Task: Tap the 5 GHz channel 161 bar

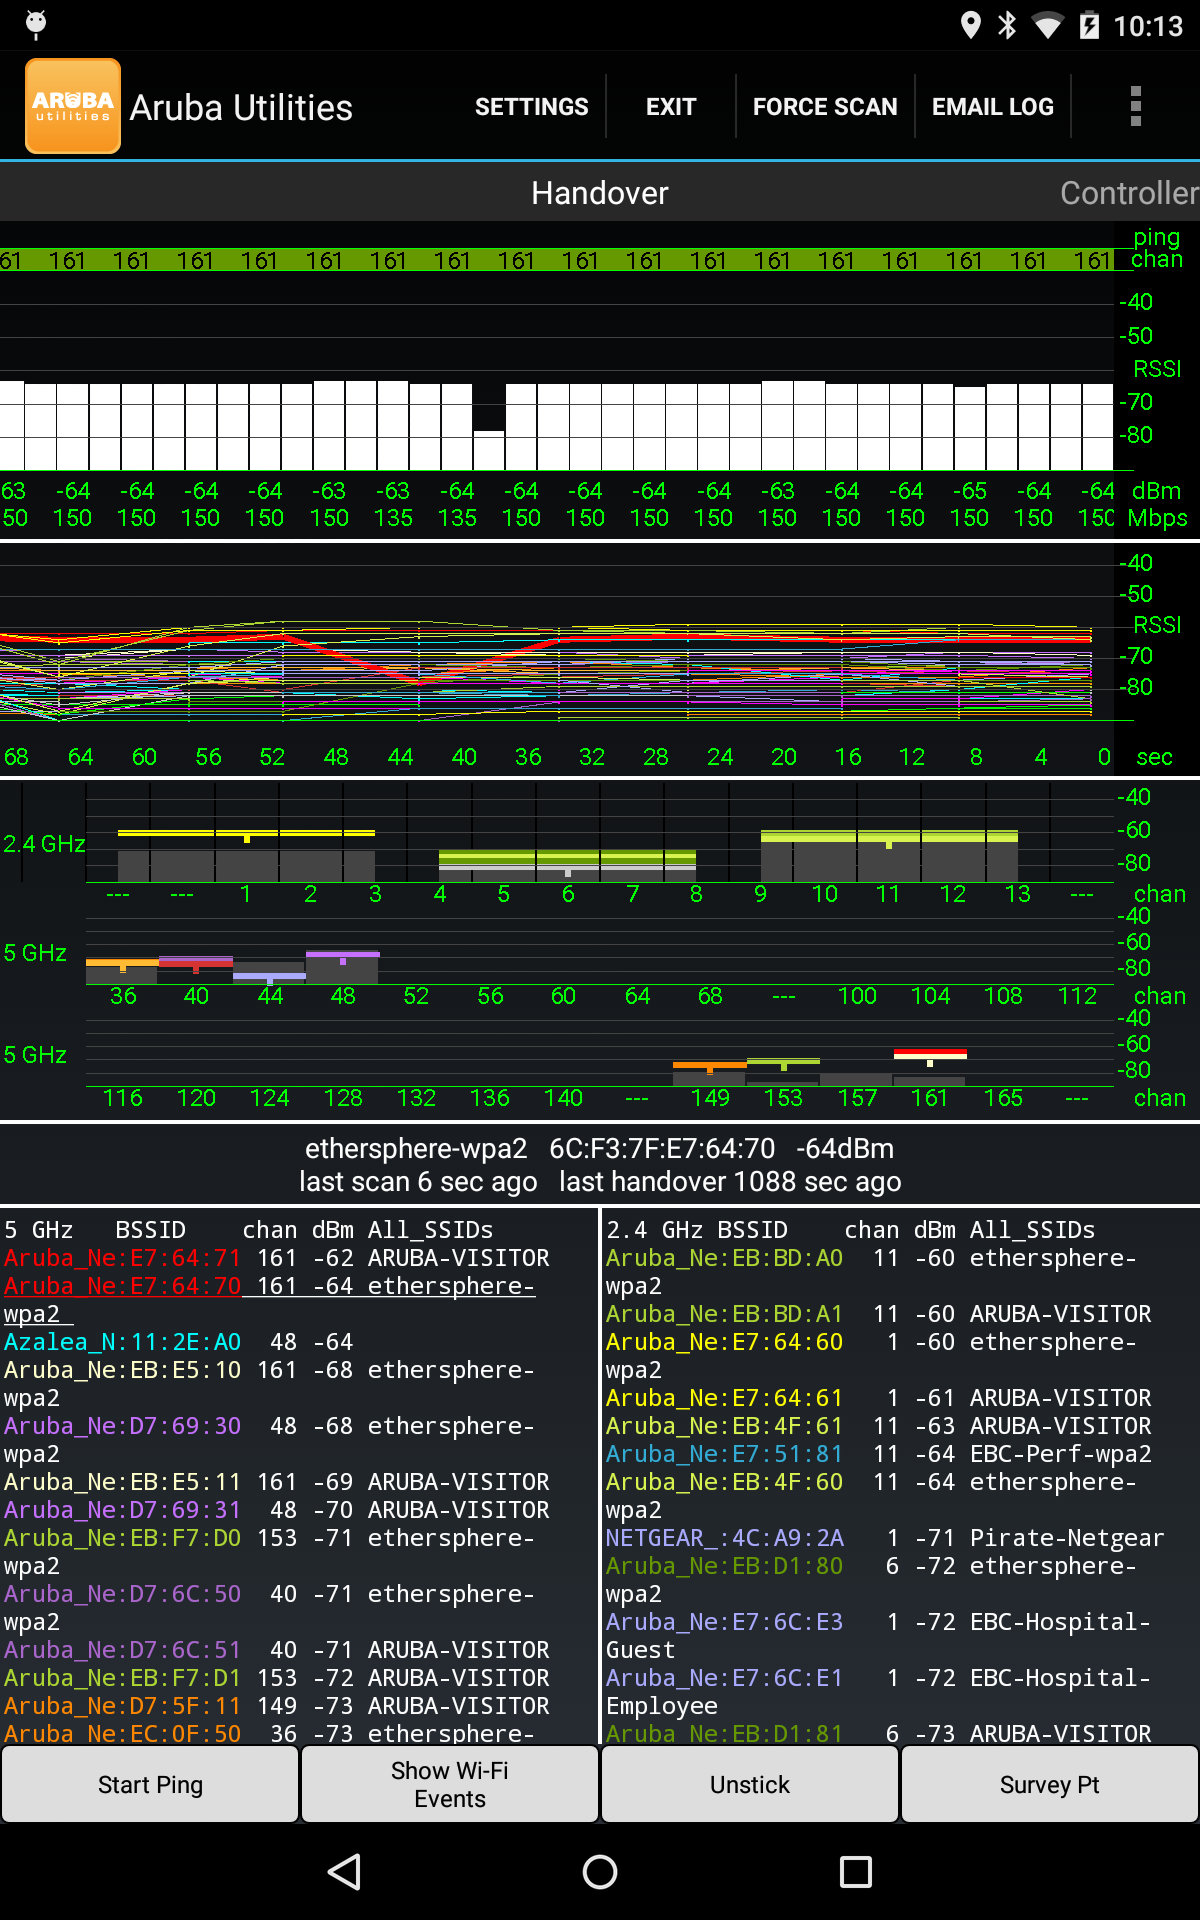Action: [930, 1066]
